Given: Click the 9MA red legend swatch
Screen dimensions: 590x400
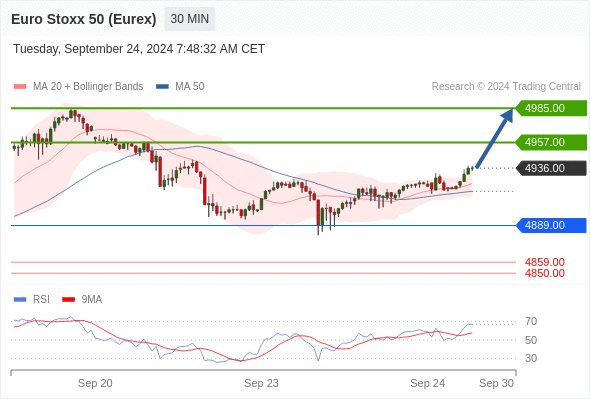Looking at the screenshot, I should click(x=68, y=300).
